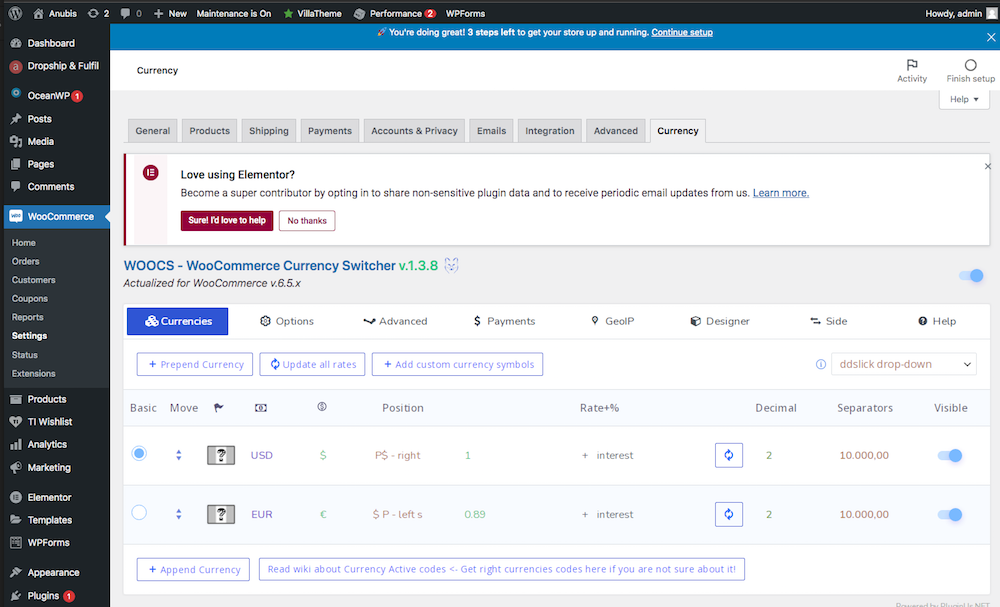Viewport: 1000px width, 607px height.
Task: Open Appearance from sidebar
Action: tap(55, 573)
